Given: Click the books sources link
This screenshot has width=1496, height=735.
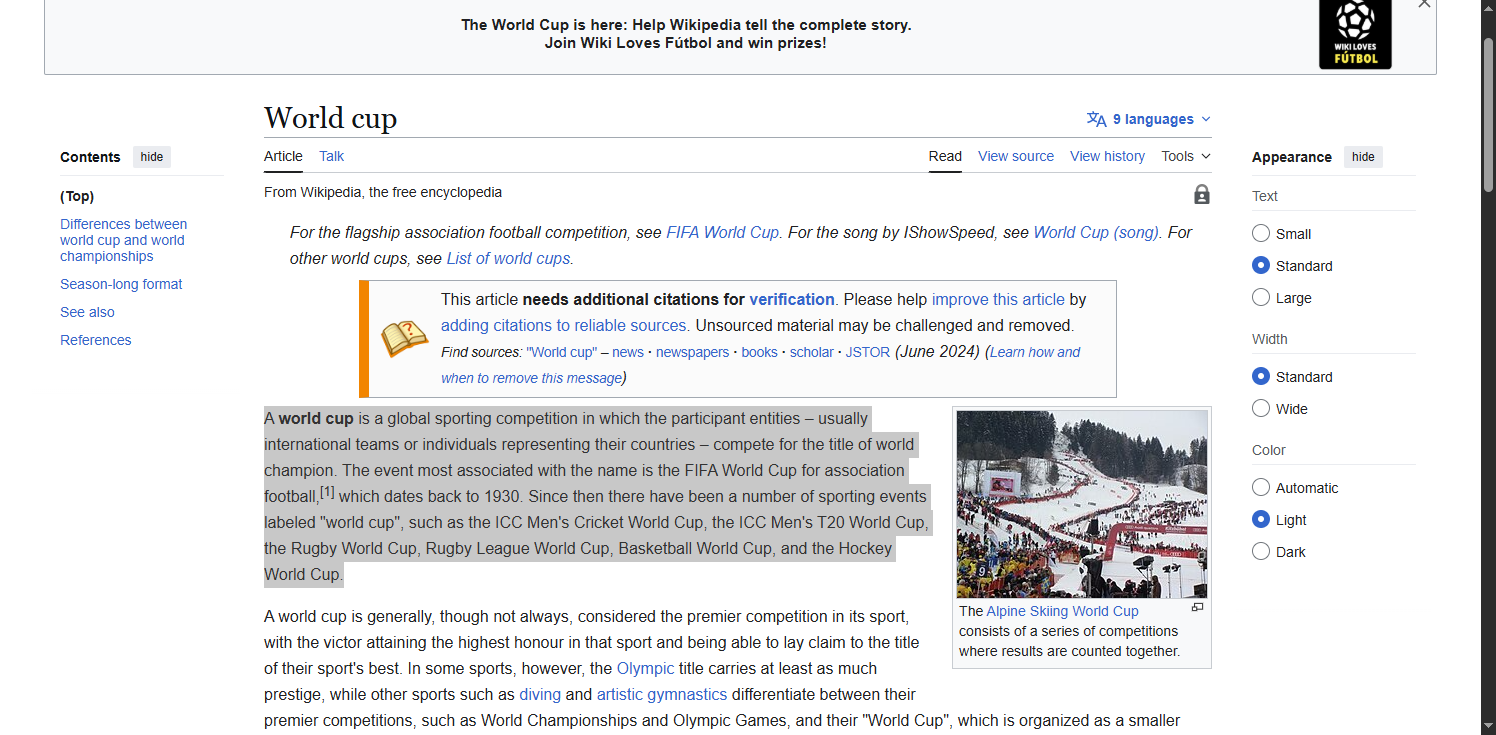Looking at the screenshot, I should tap(759, 352).
